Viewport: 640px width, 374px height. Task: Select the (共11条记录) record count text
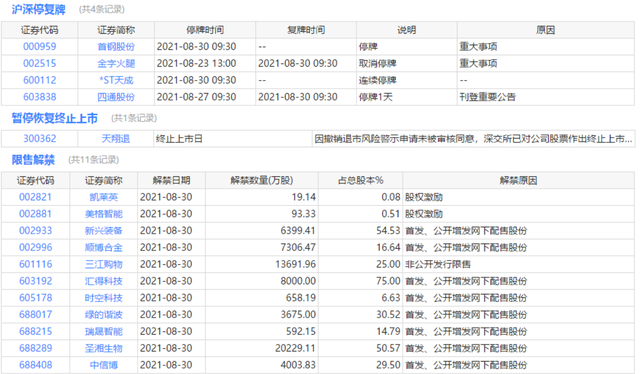[x=93, y=160]
